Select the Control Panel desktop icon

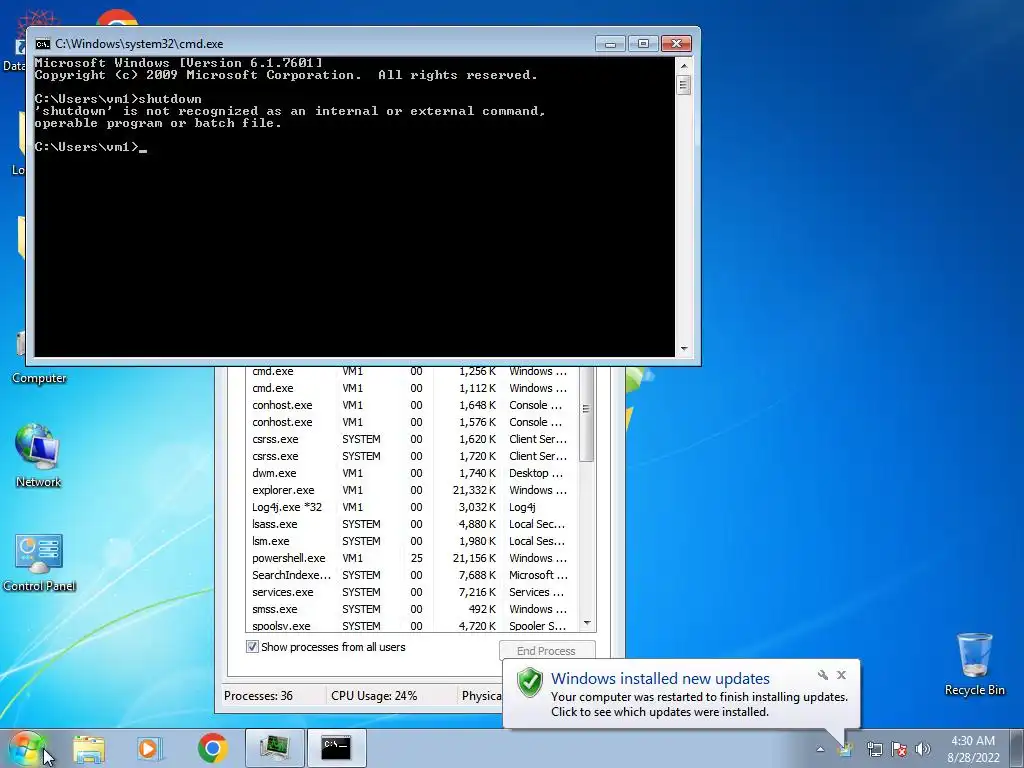(x=39, y=562)
